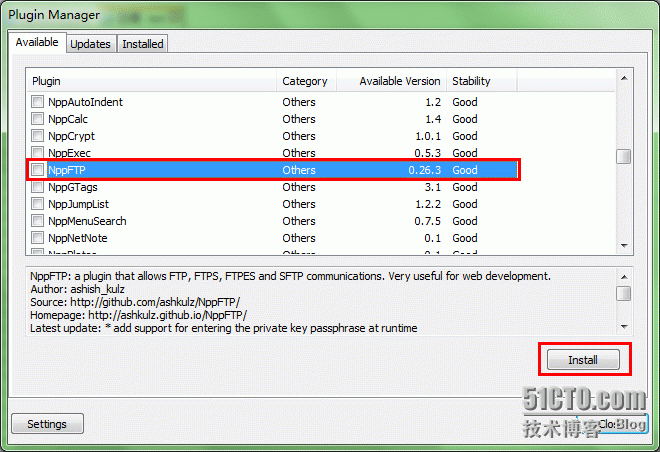Check the NppExec plugin checkbox
Image resolution: width=660 pixels, height=452 pixels.
click(37, 152)
